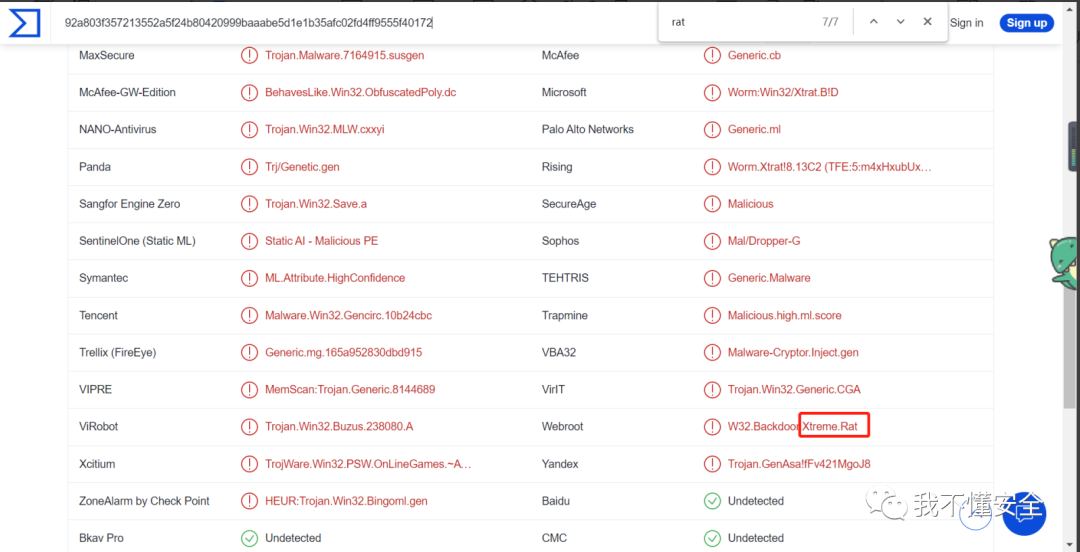Click the Bkav Pro undetected checkmark icon
1080x552 pixels.
[x=249, y=538]
